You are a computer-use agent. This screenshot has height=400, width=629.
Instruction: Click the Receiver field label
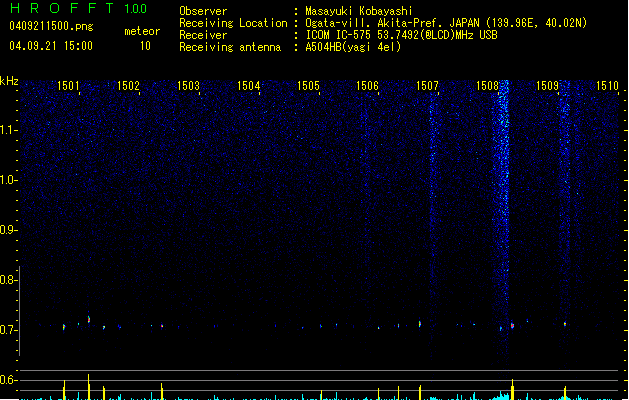203,35
